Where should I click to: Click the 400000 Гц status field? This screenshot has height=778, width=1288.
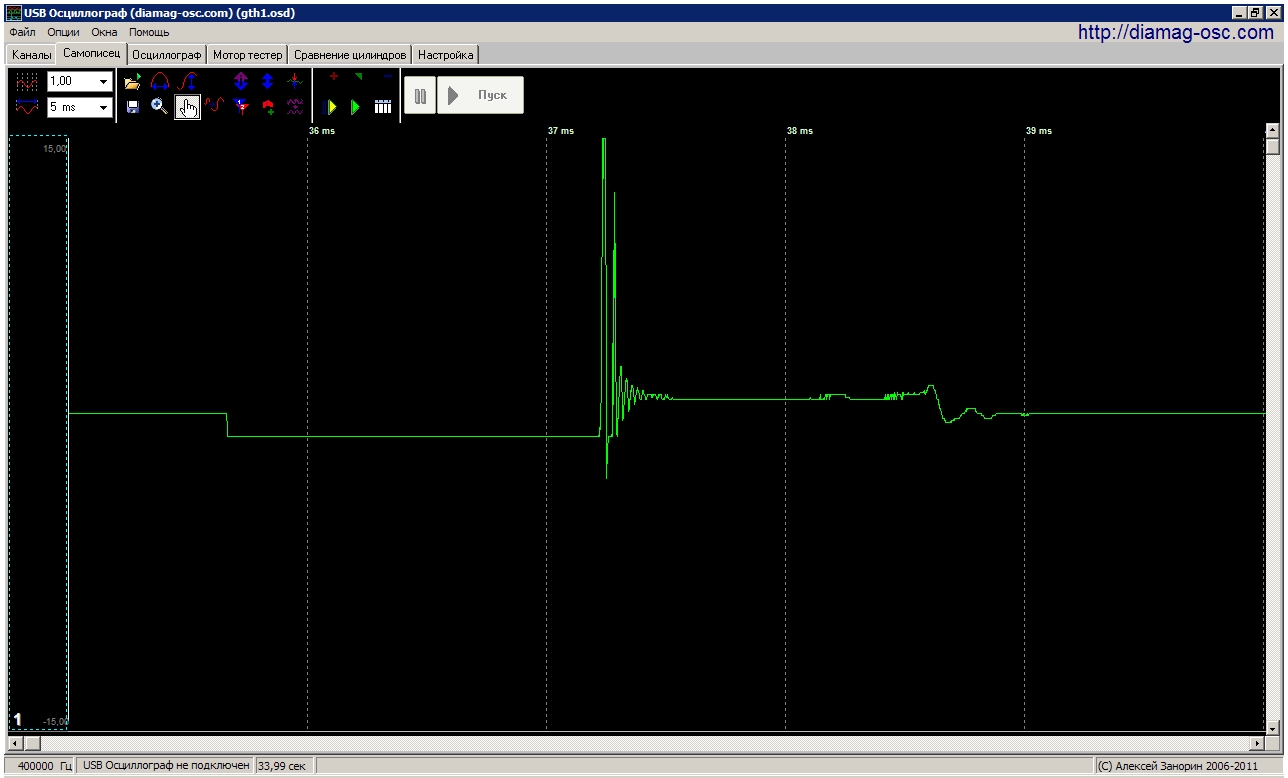pyautogui.click(x=39, y=766)
